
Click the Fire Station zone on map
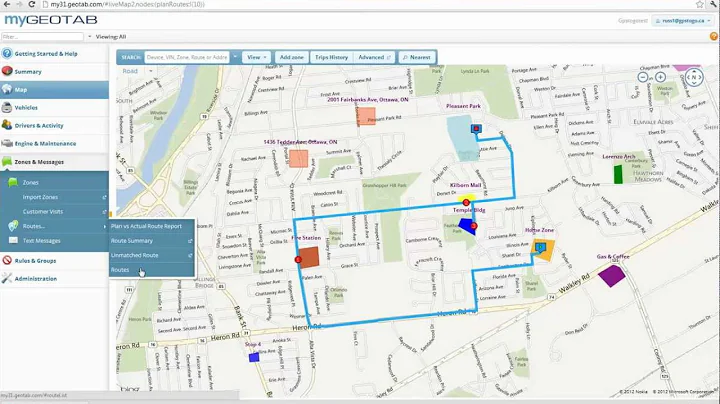click(309, 257)
